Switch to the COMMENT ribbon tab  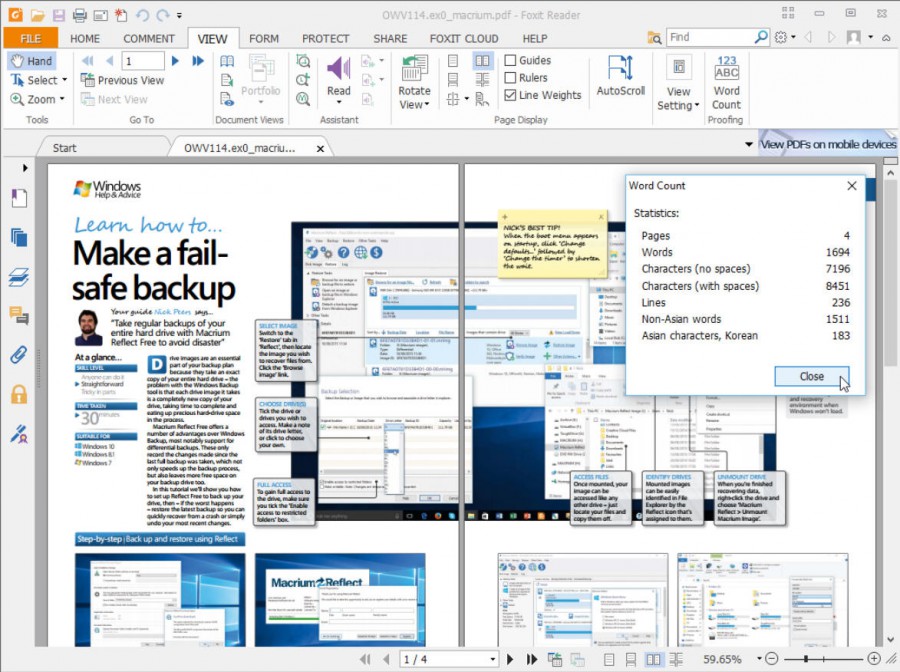pos(149,38)
